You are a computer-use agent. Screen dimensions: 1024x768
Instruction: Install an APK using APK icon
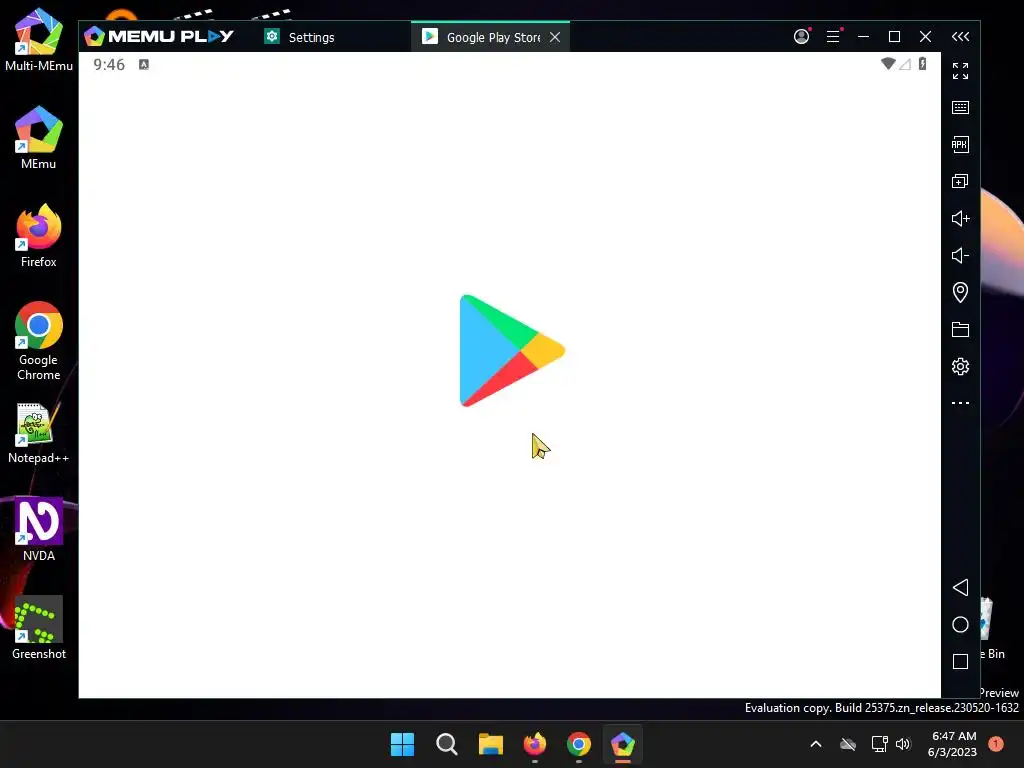(960, 144)
